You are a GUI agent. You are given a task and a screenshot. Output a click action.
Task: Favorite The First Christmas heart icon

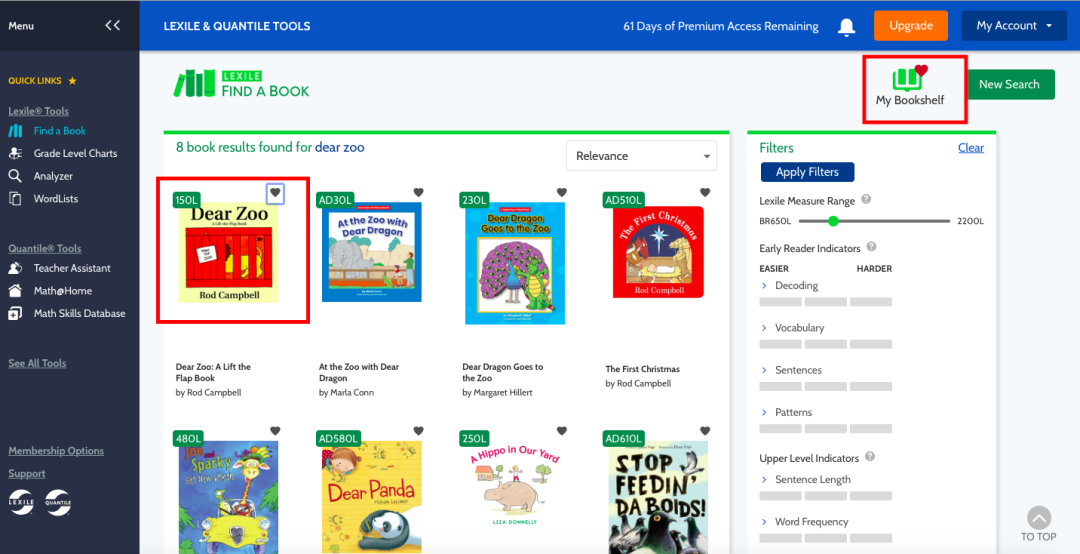pos(705,192)
